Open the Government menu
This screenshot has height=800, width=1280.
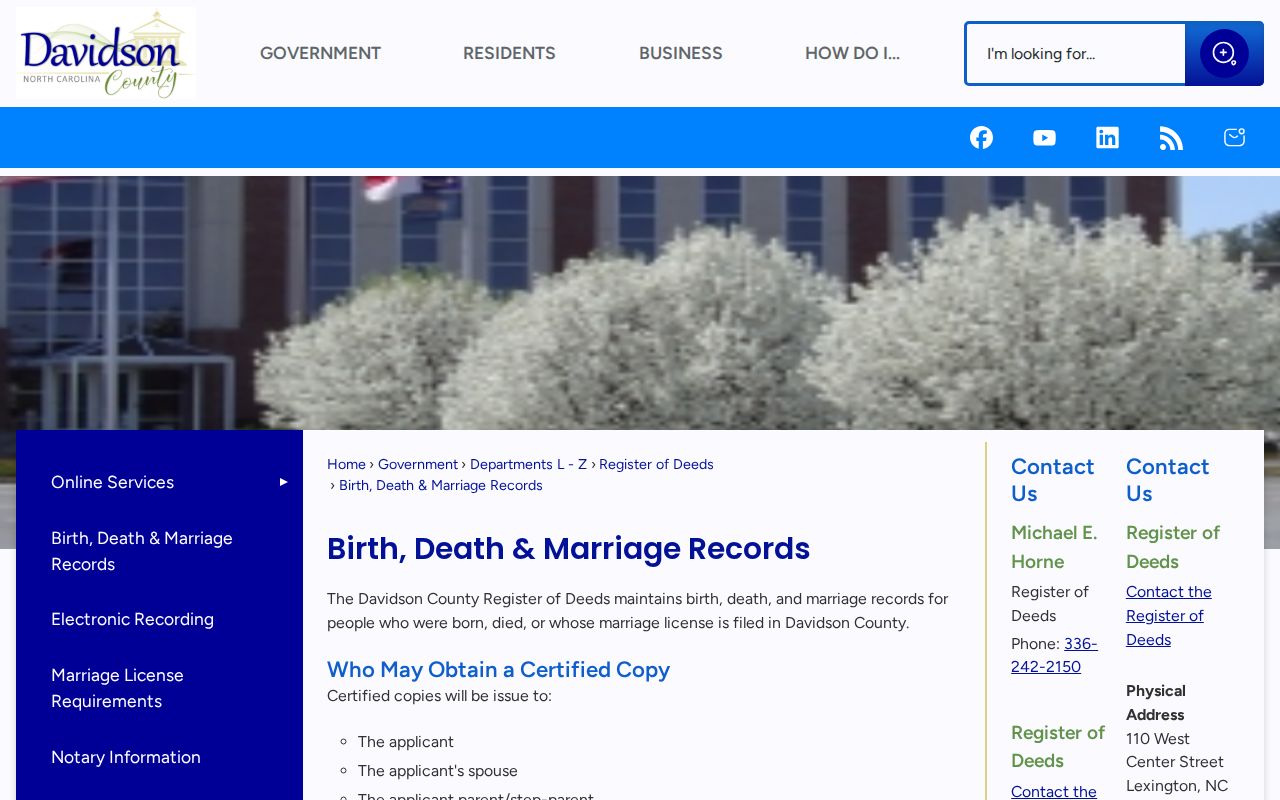coord(320,53)
